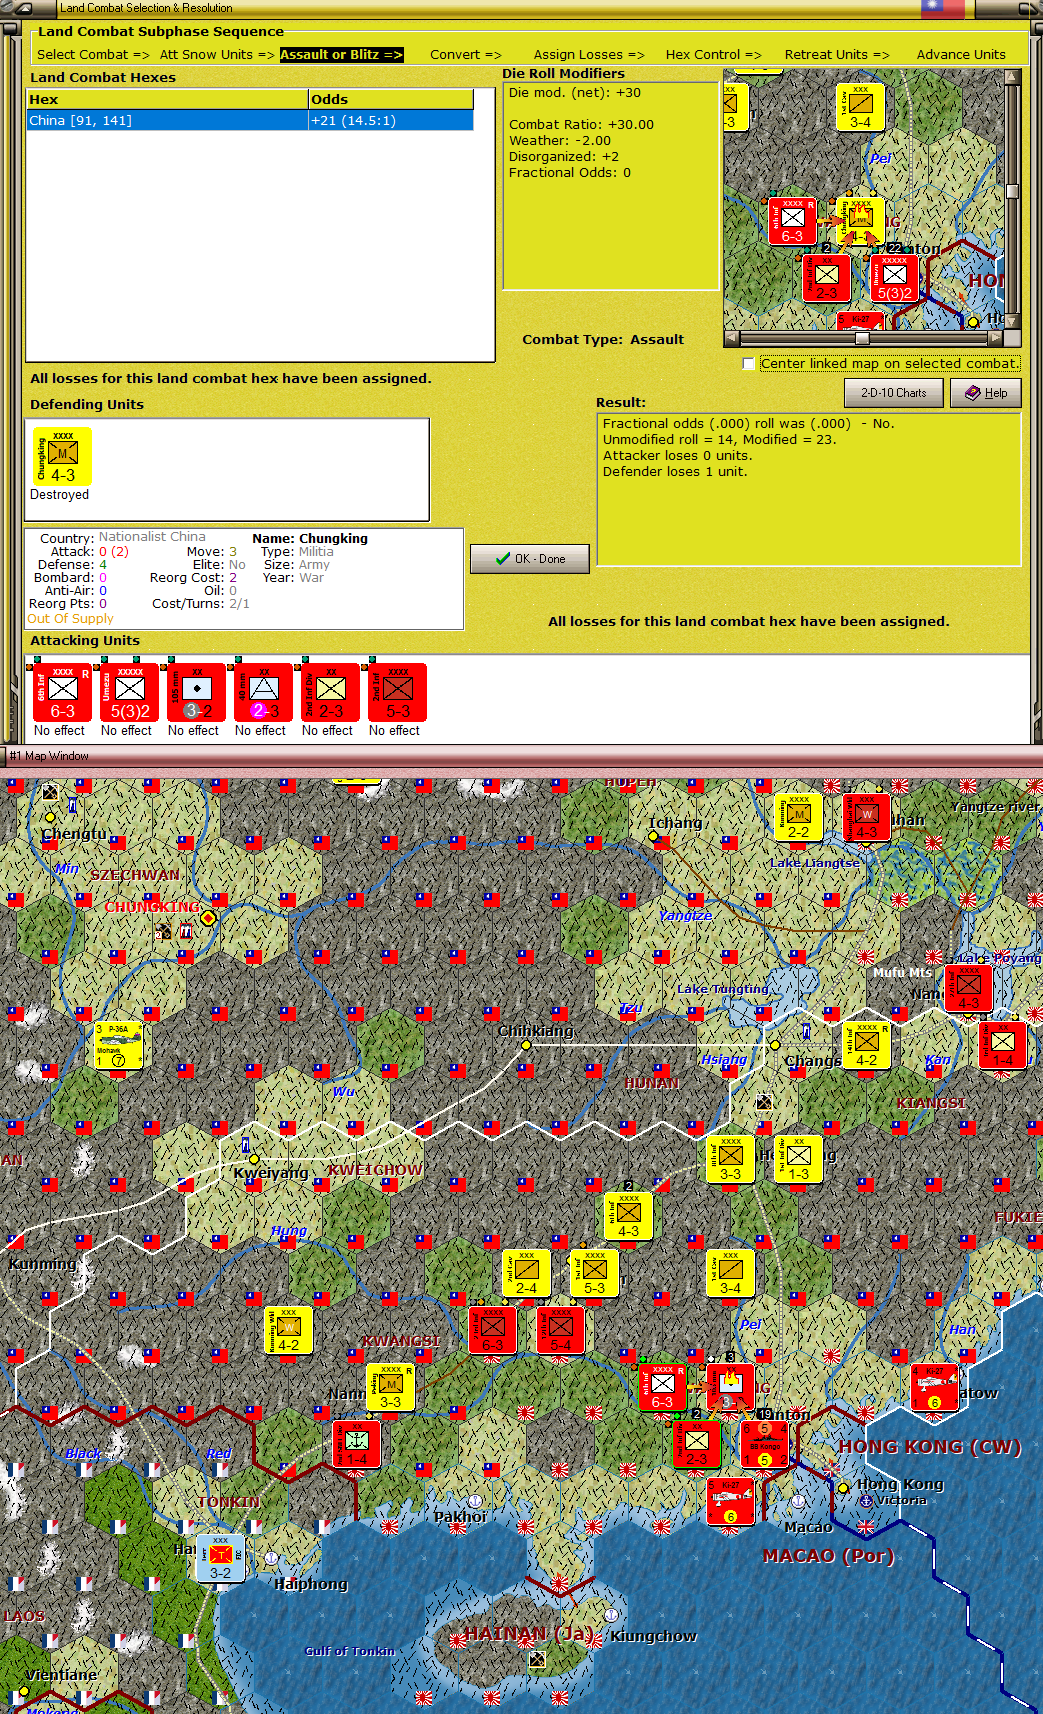Viewport: 1043px width, 1714px height.
Task: Select yellow 2-2 counter near Ichang
Action: coord(799,817)
